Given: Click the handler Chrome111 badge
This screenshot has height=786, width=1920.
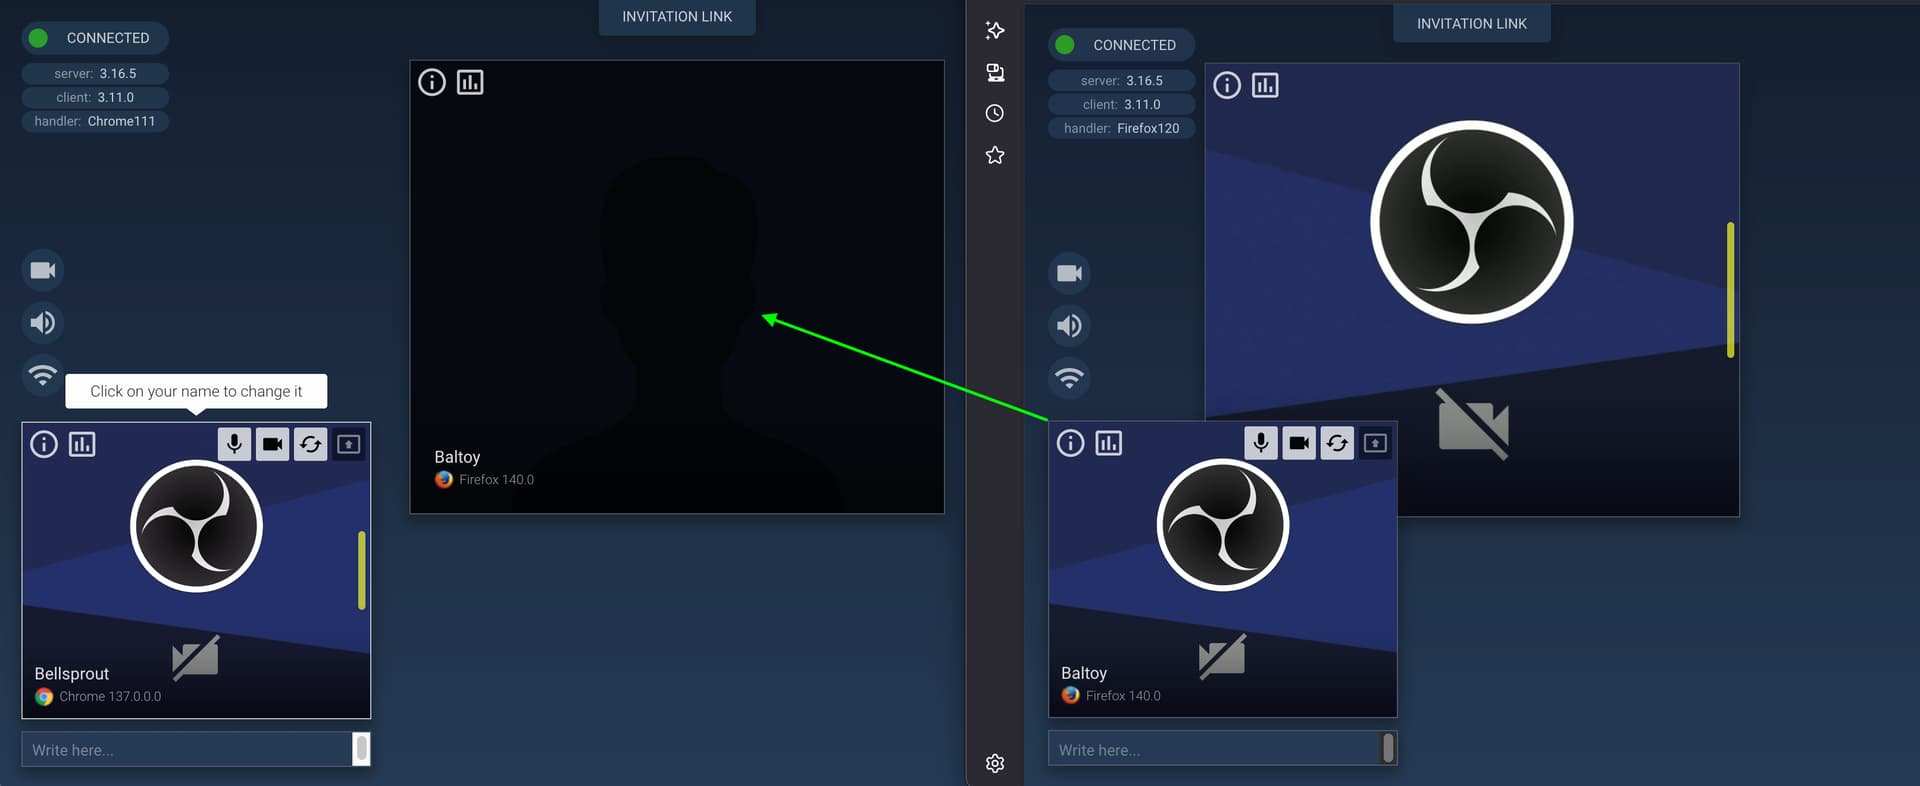Looking at the screenshot, I should click(95, 122).
